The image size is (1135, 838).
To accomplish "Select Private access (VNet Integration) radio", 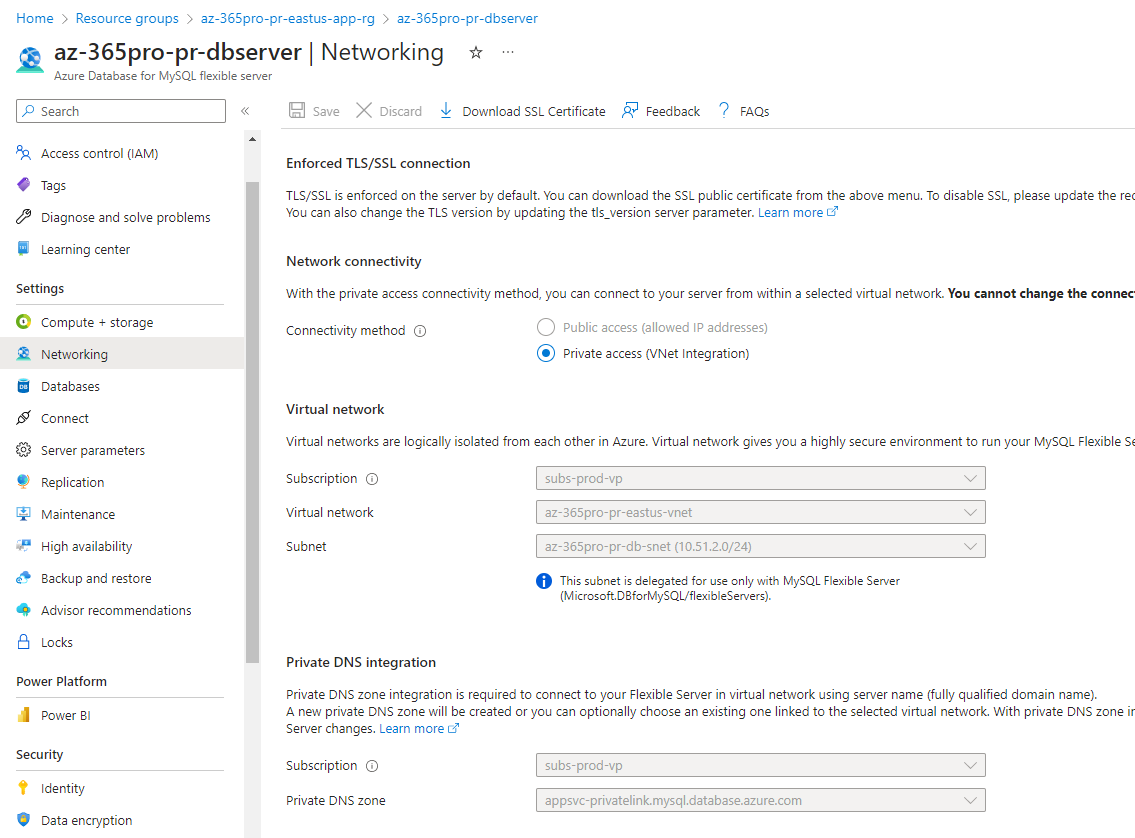I will pyautogui.click(x=546, y=353).
